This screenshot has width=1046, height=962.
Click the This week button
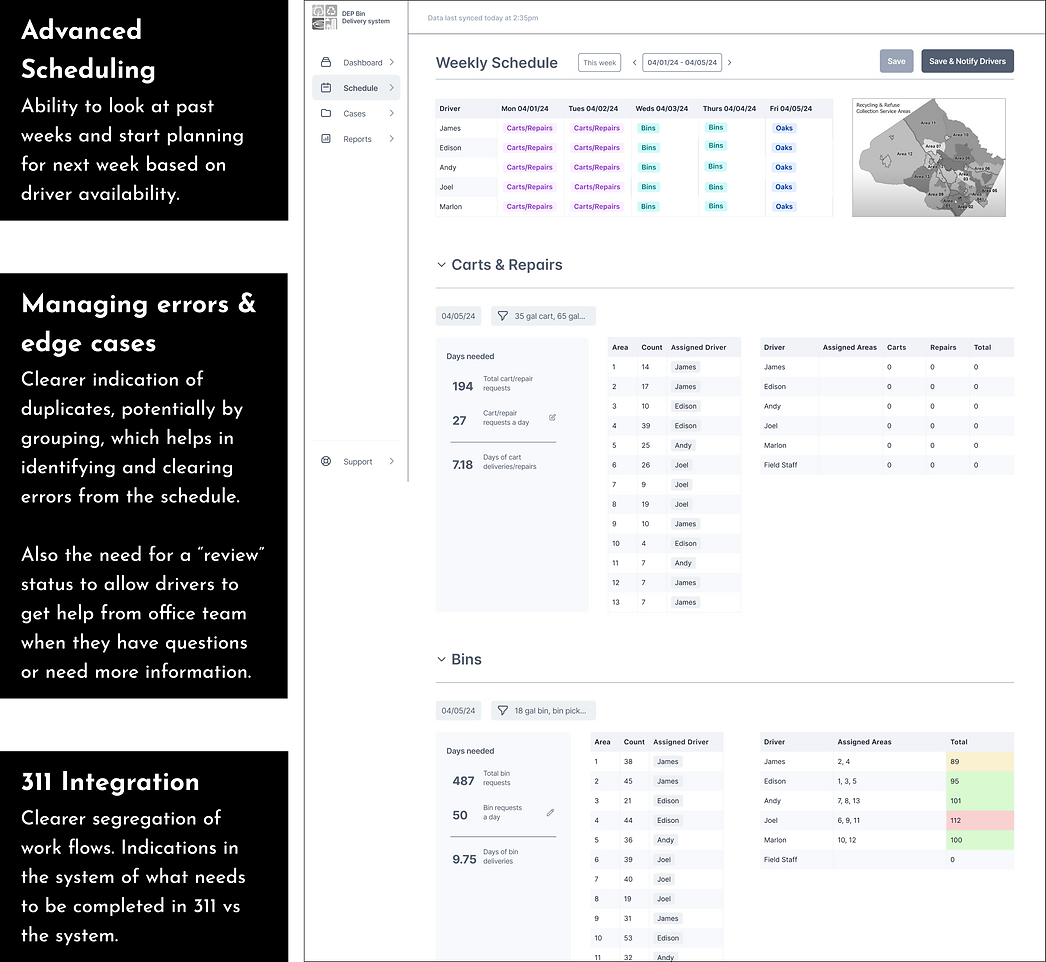[x=600, y=63]
